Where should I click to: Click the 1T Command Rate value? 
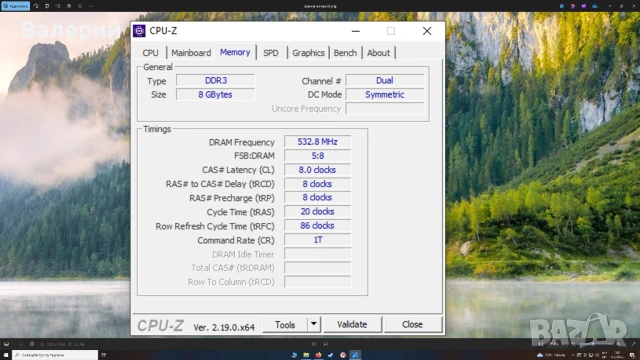(318, 240)
